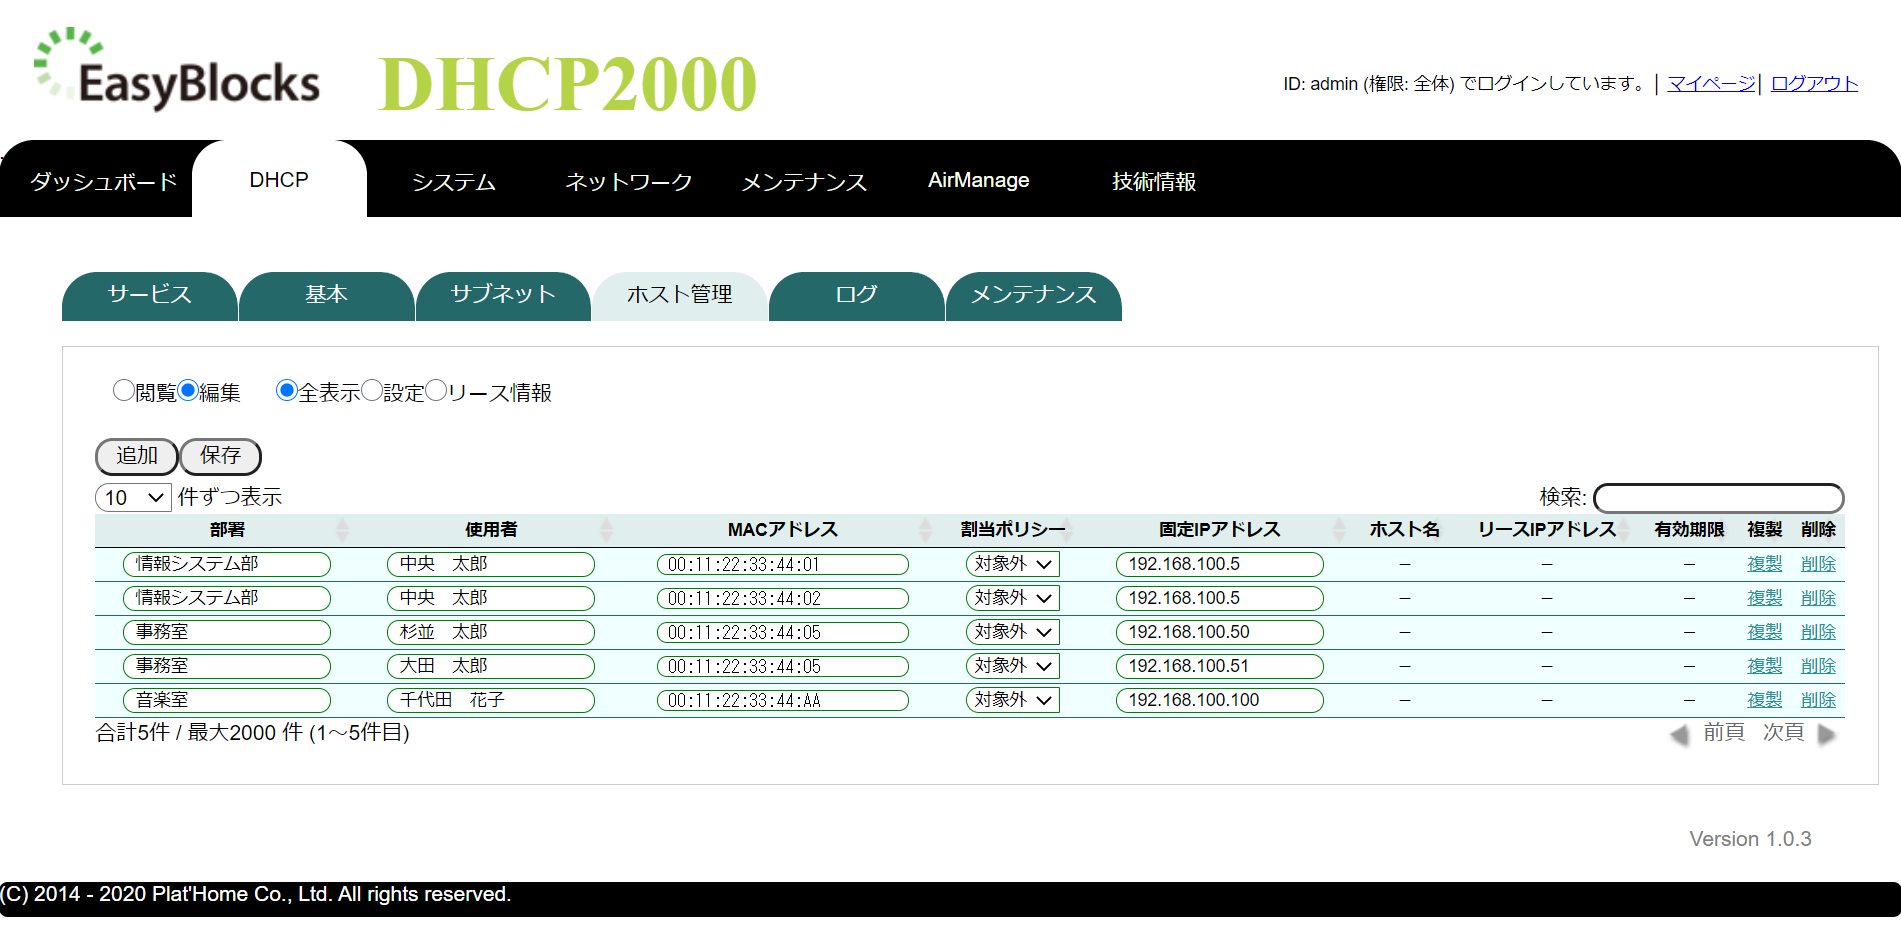Switch to the teal メンテナンス sub-tab
Screen dimensions: 1901x935
pyautogui.click(x=1034, y=296)
